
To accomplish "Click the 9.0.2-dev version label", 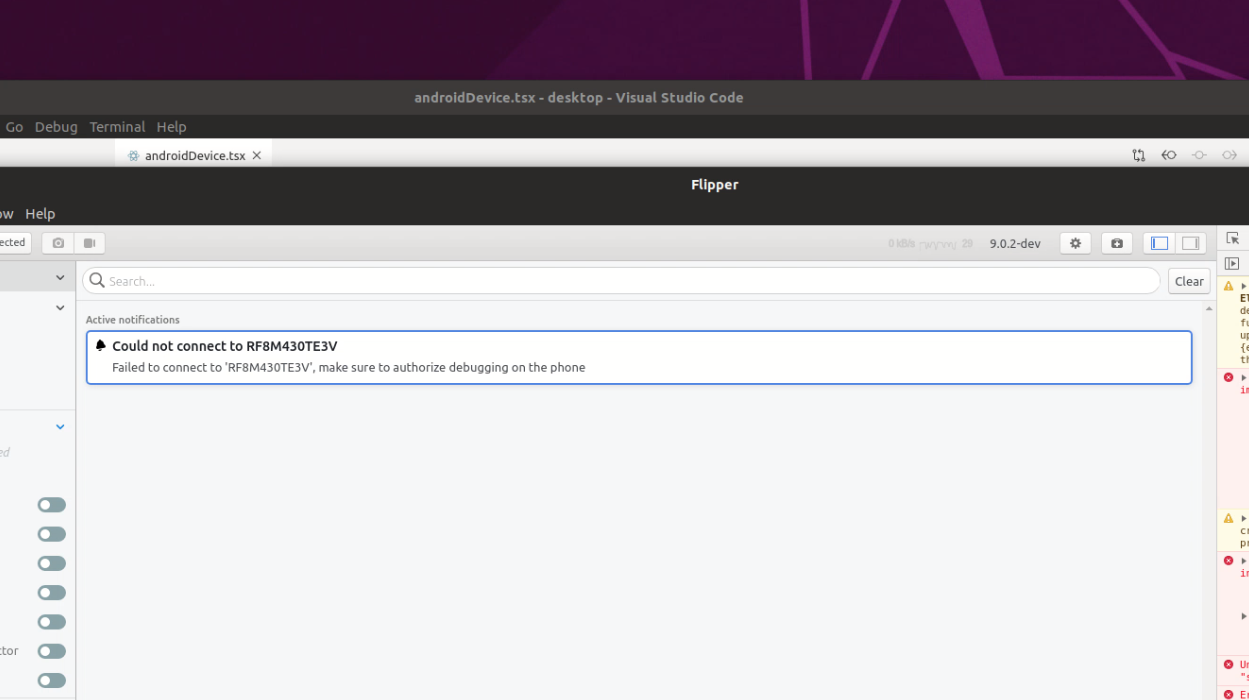I will 1015,243.
